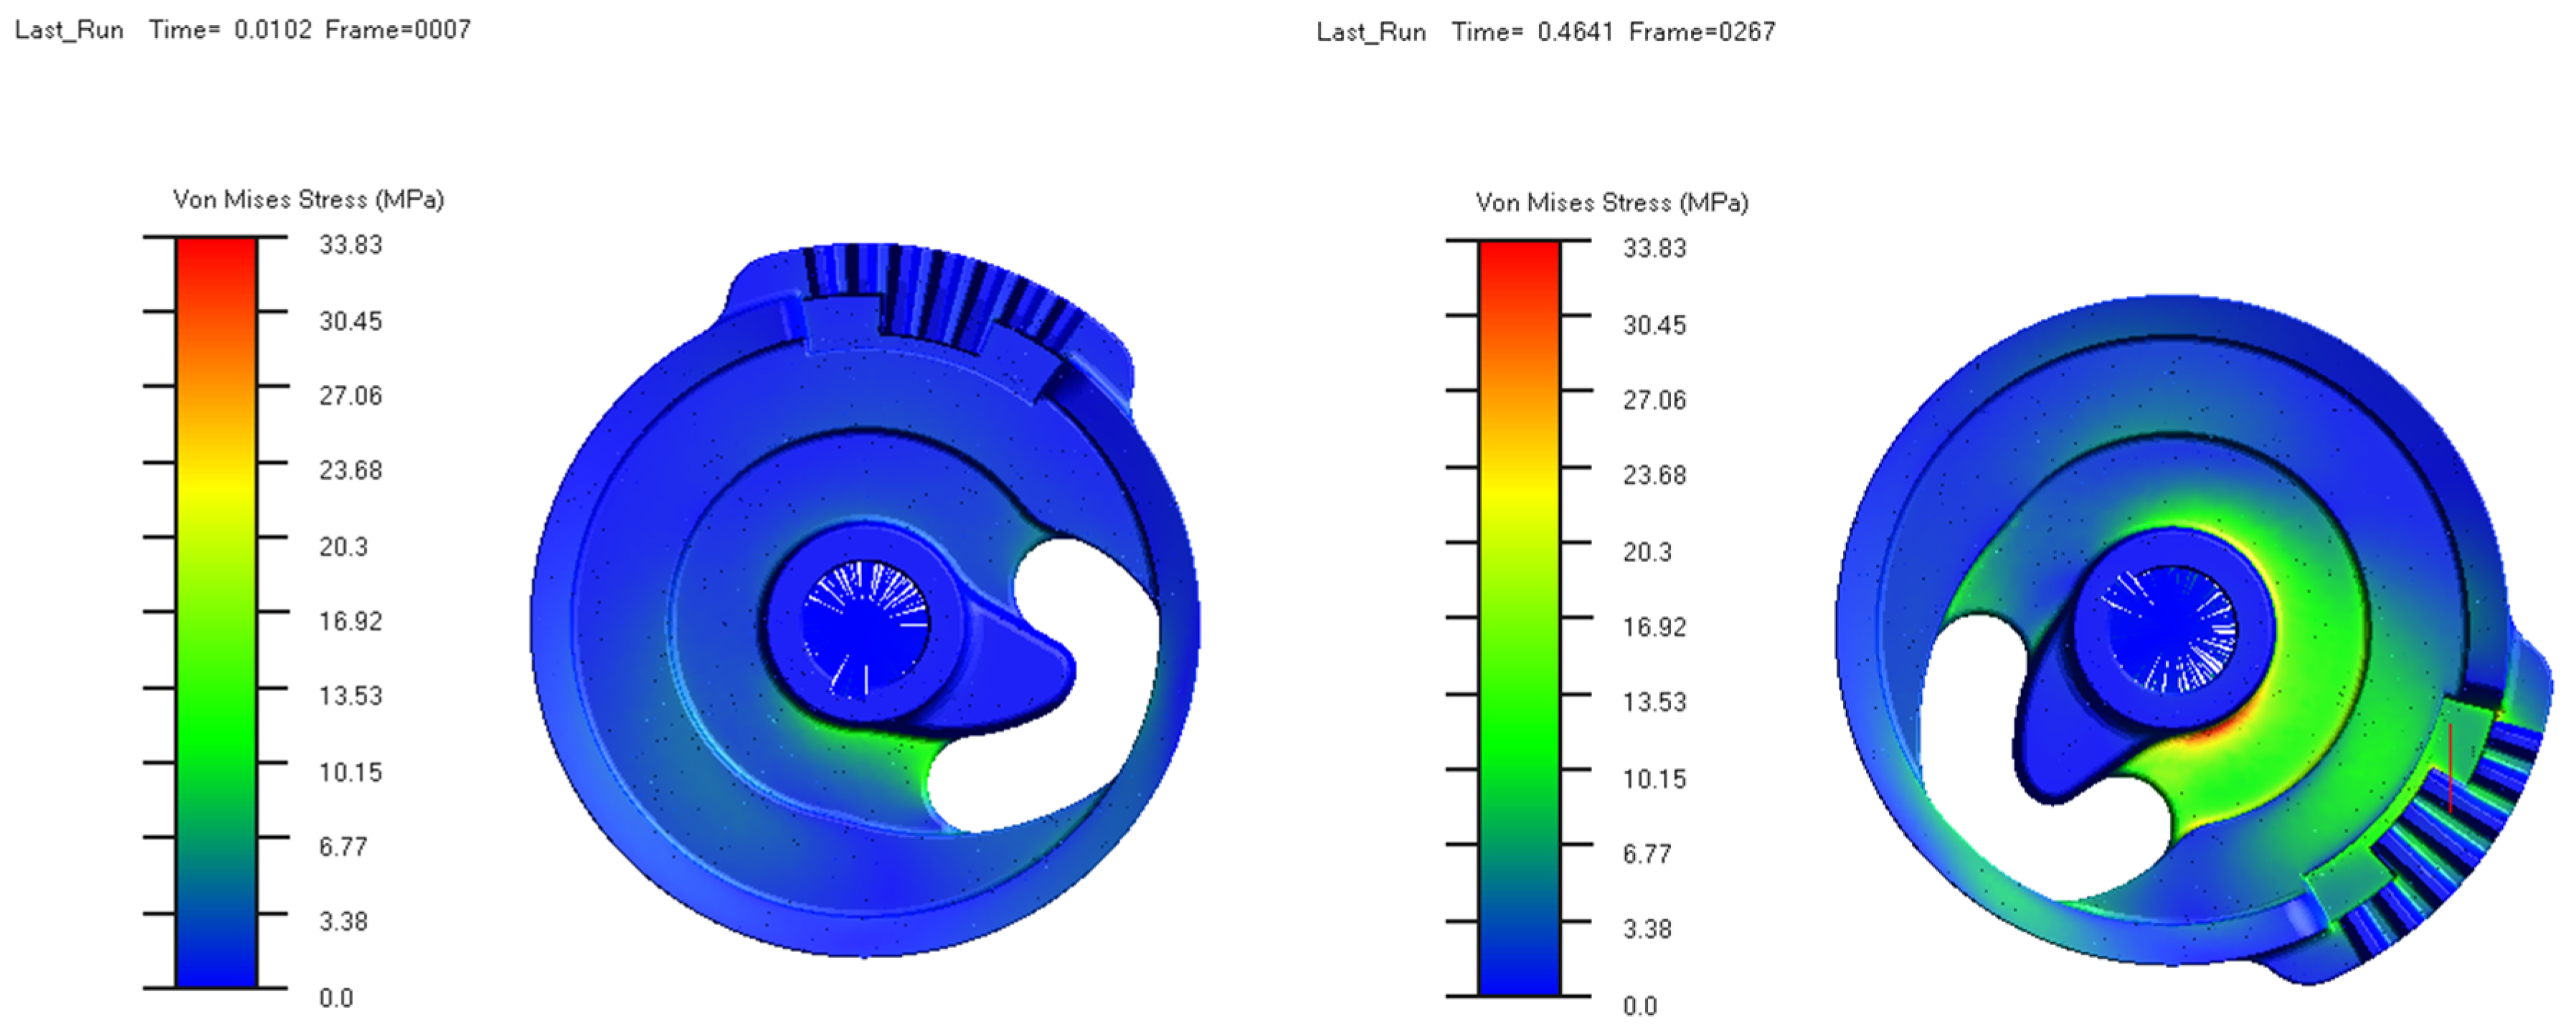Click the Frame=0267 label
The width and height of the screenshot is (2576, 1036).
(x=1702, y=32)
